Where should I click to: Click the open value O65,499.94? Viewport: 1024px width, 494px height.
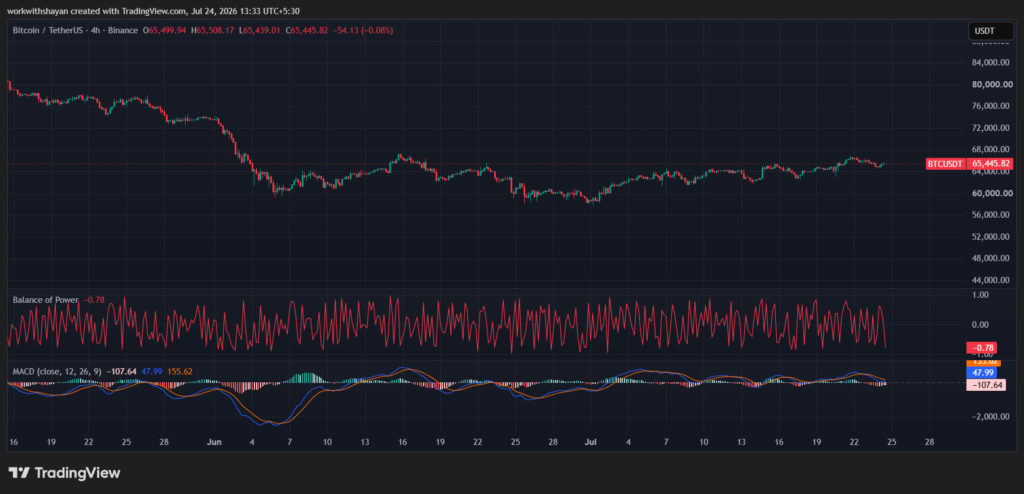tap(165, 30)
